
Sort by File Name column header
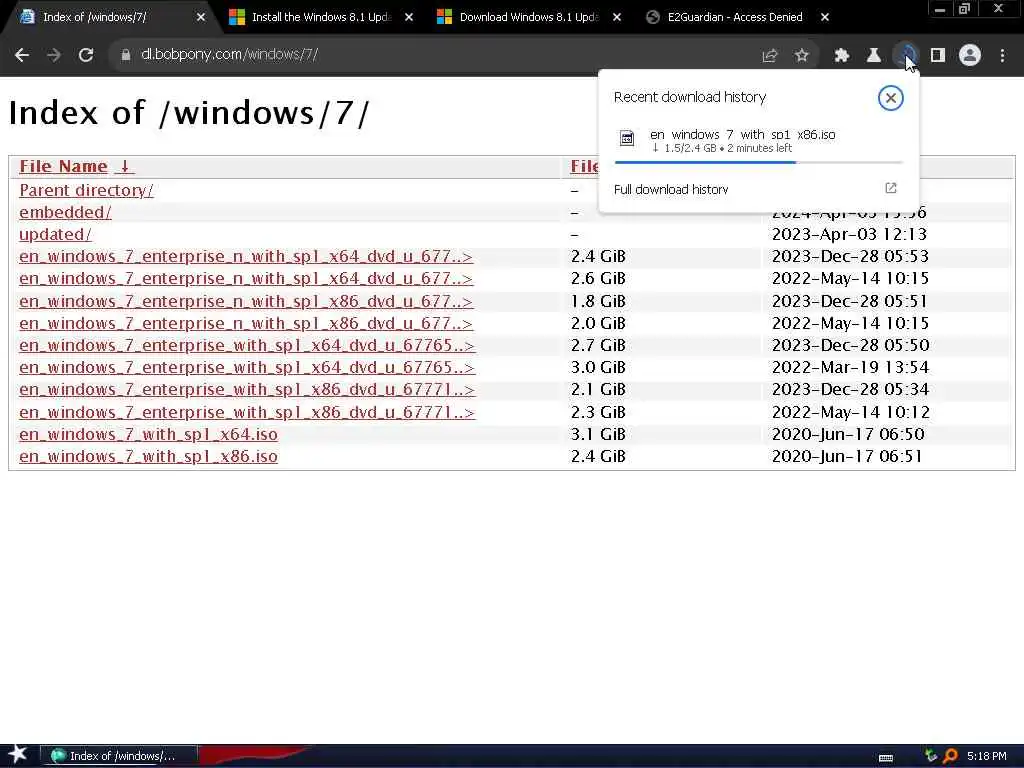coord(63,167)
